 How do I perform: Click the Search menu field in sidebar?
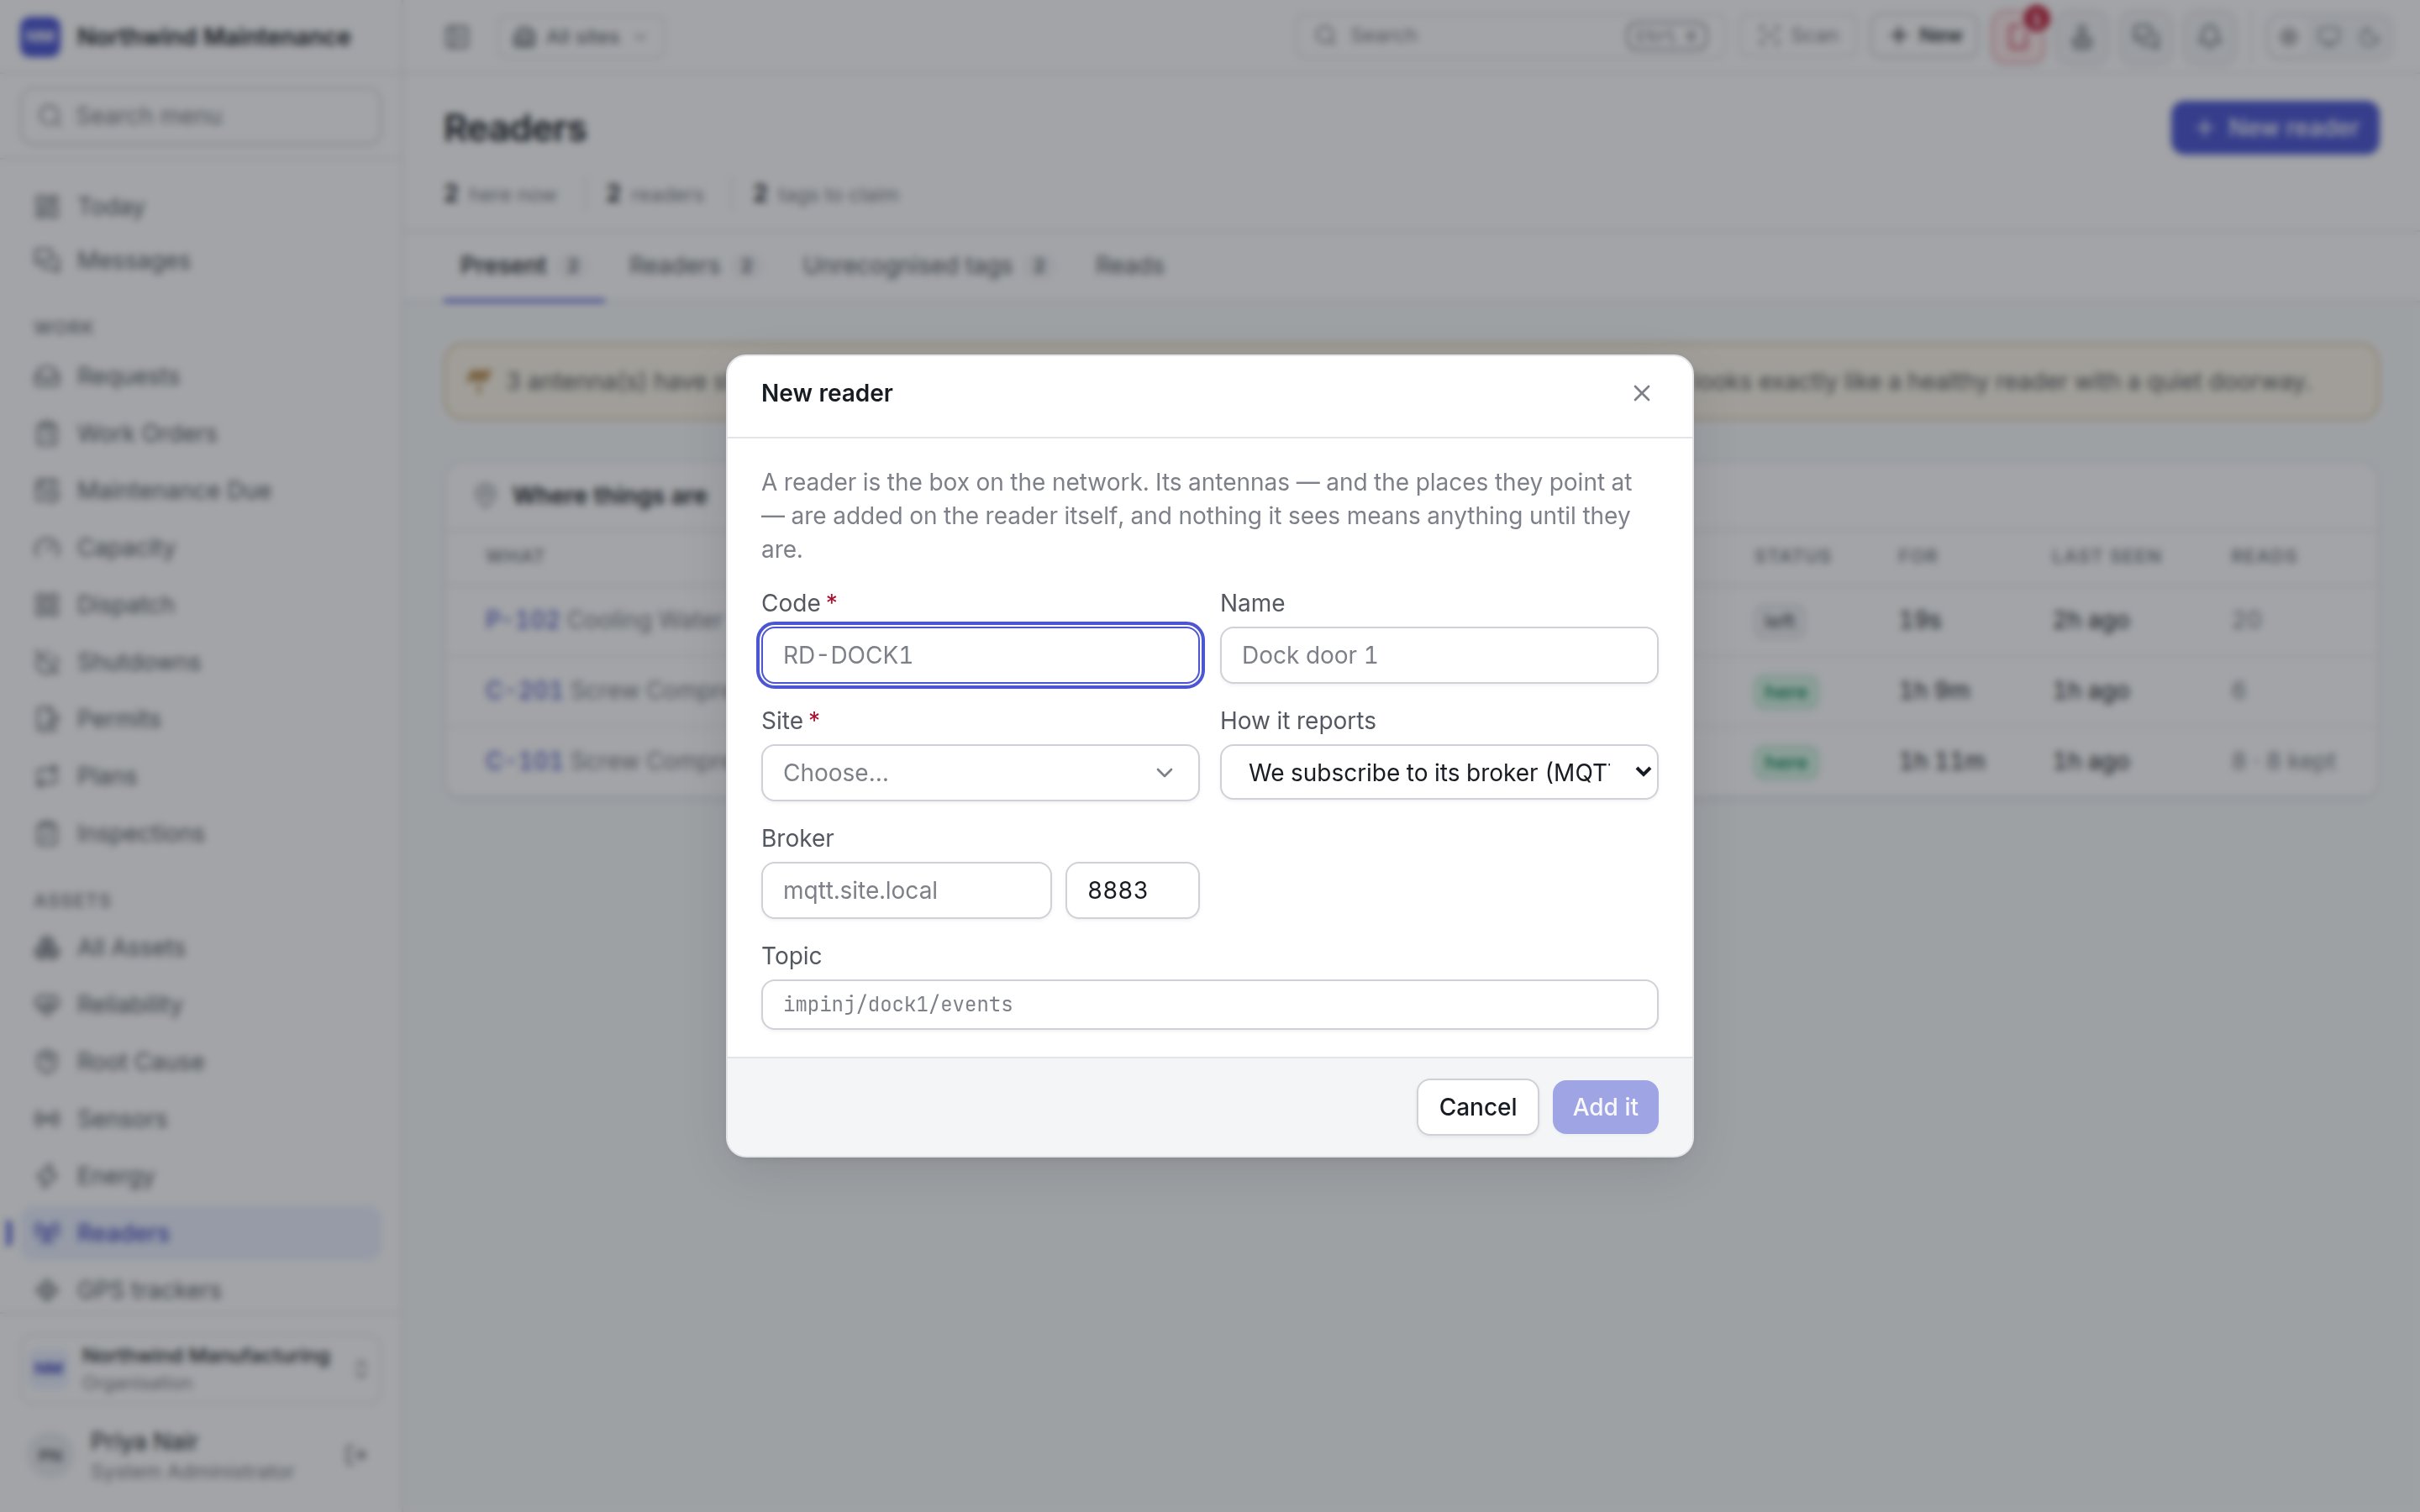pos(200,116)
